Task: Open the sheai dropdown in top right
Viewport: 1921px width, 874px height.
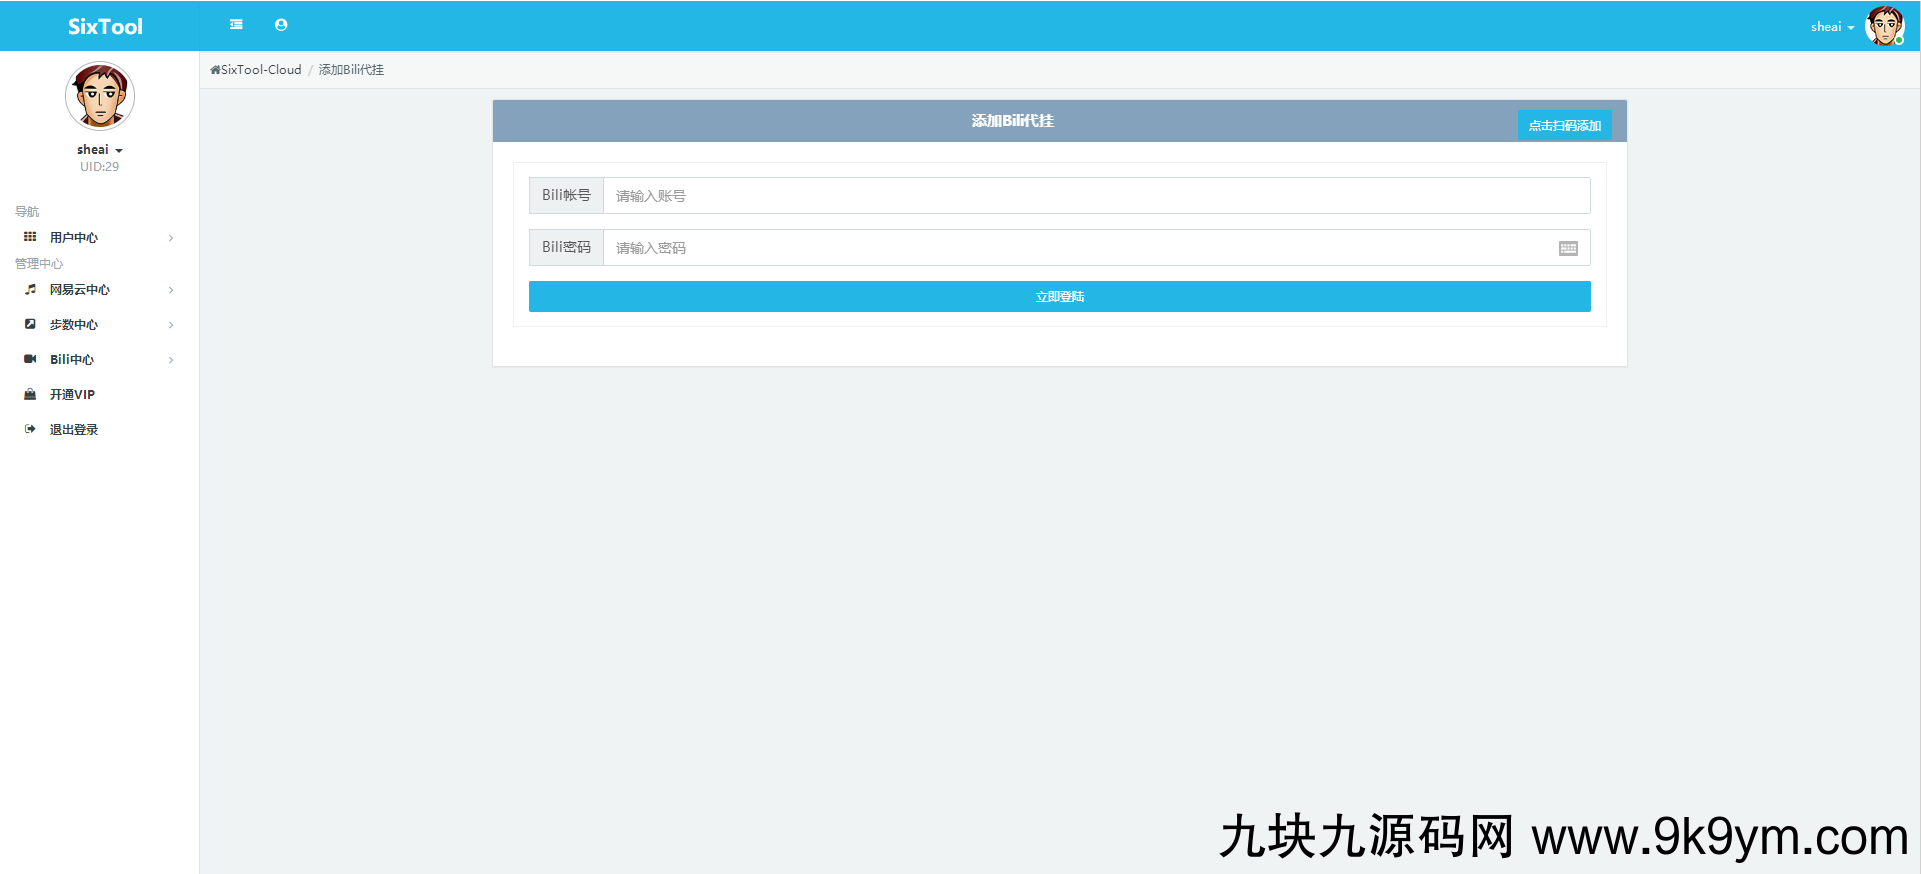Action: pos(1832,27)
